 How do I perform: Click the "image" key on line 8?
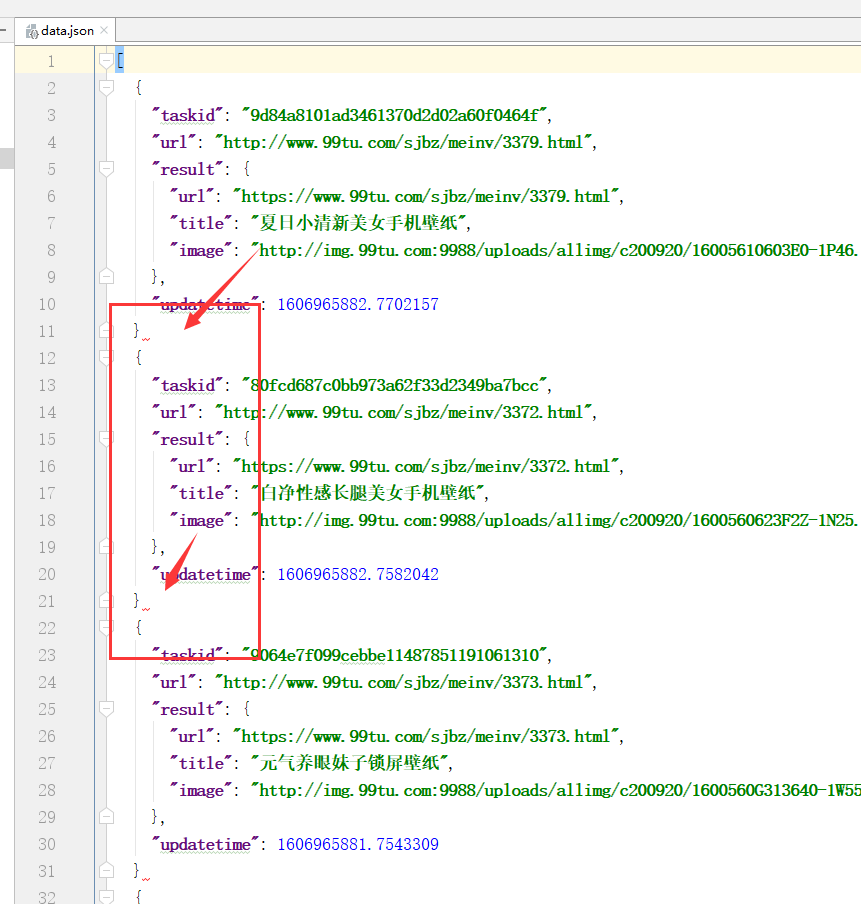point(201,250)
